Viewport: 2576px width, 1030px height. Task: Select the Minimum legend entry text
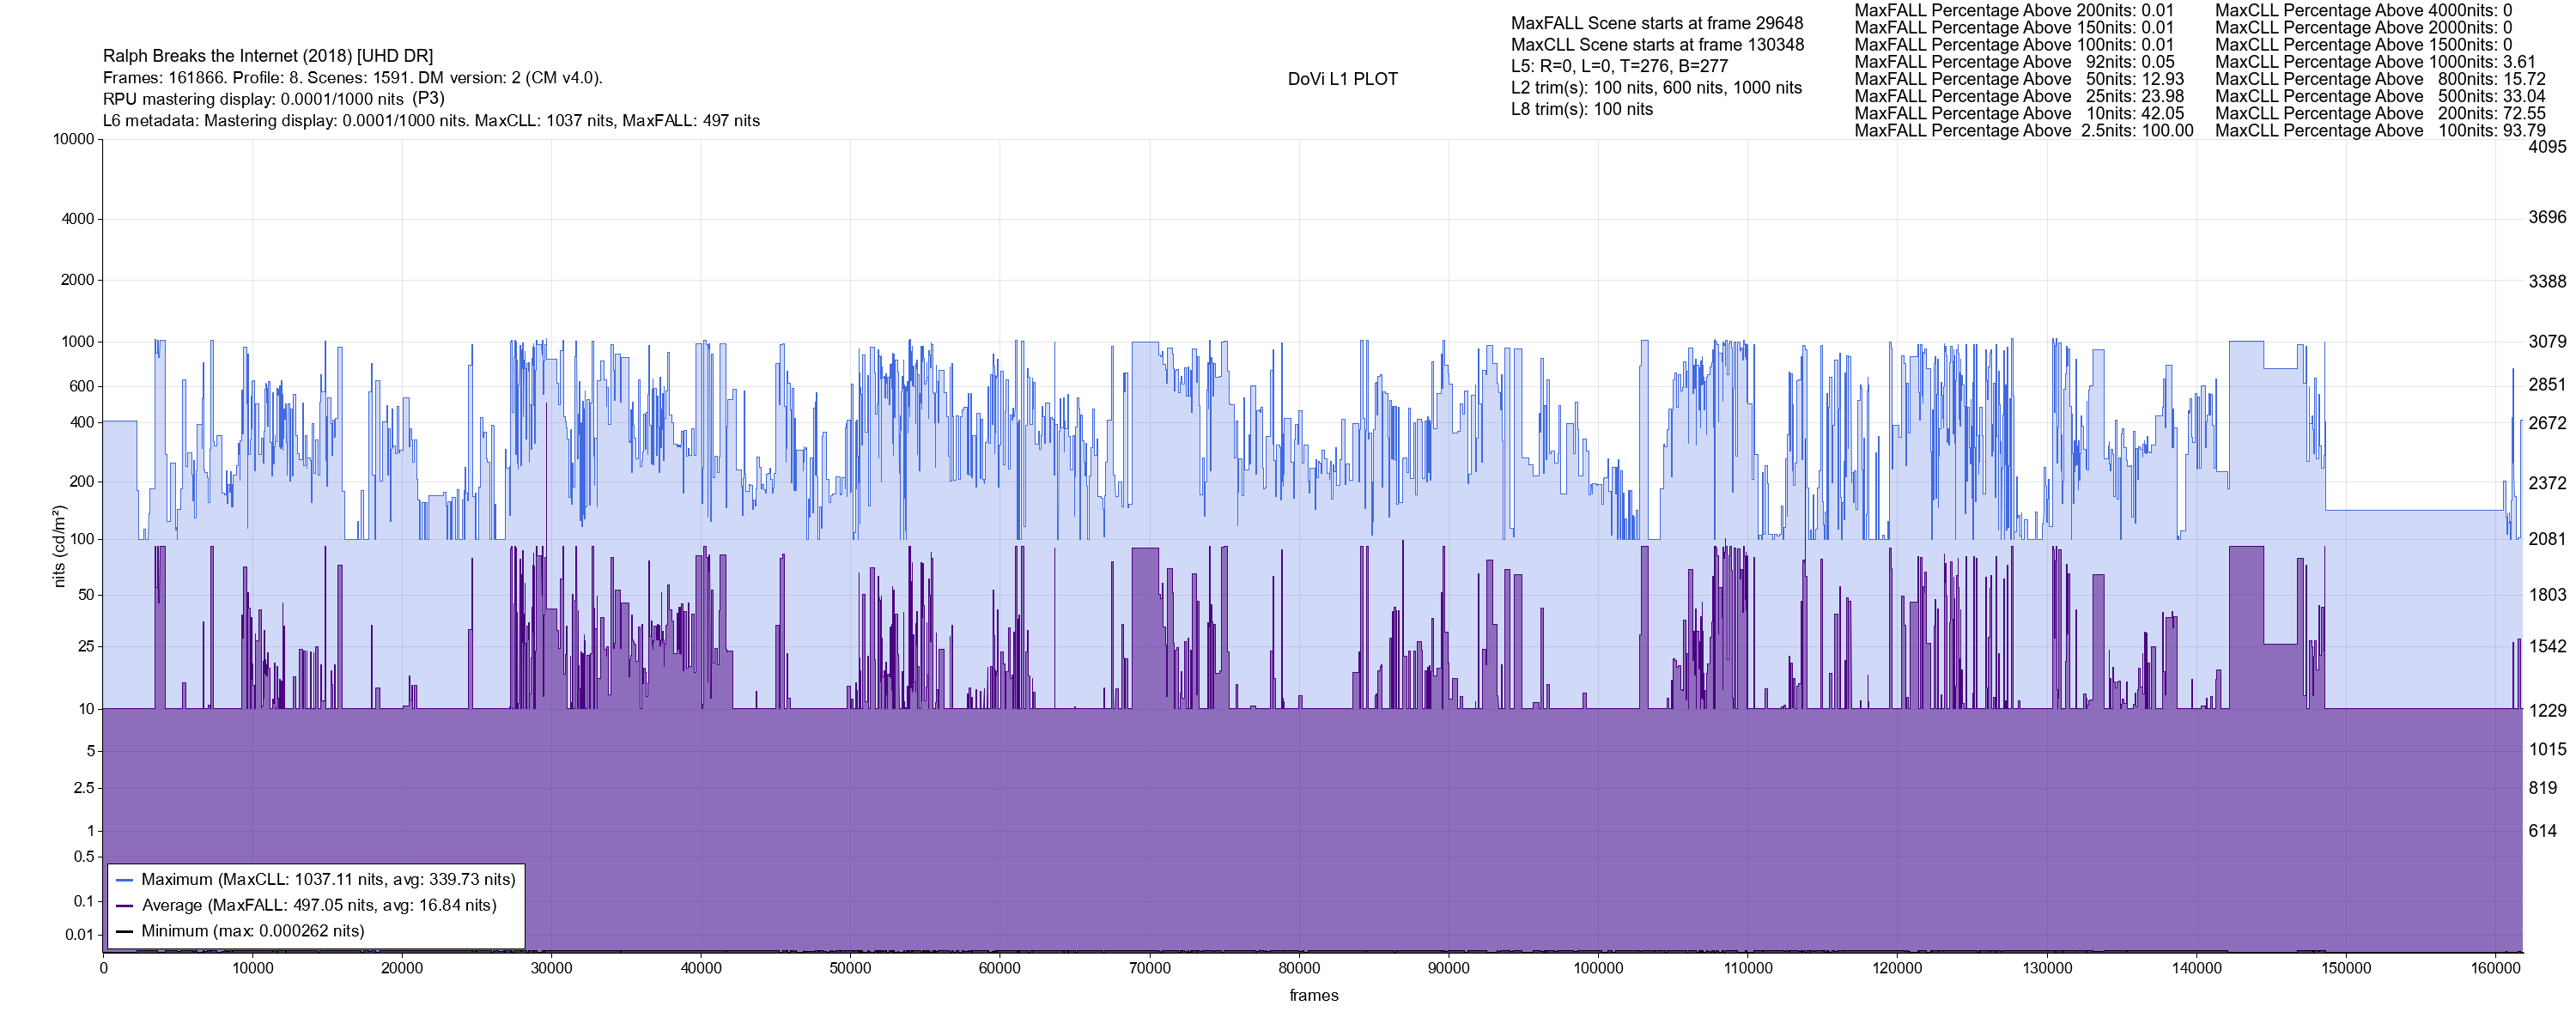tap(253, 931)
